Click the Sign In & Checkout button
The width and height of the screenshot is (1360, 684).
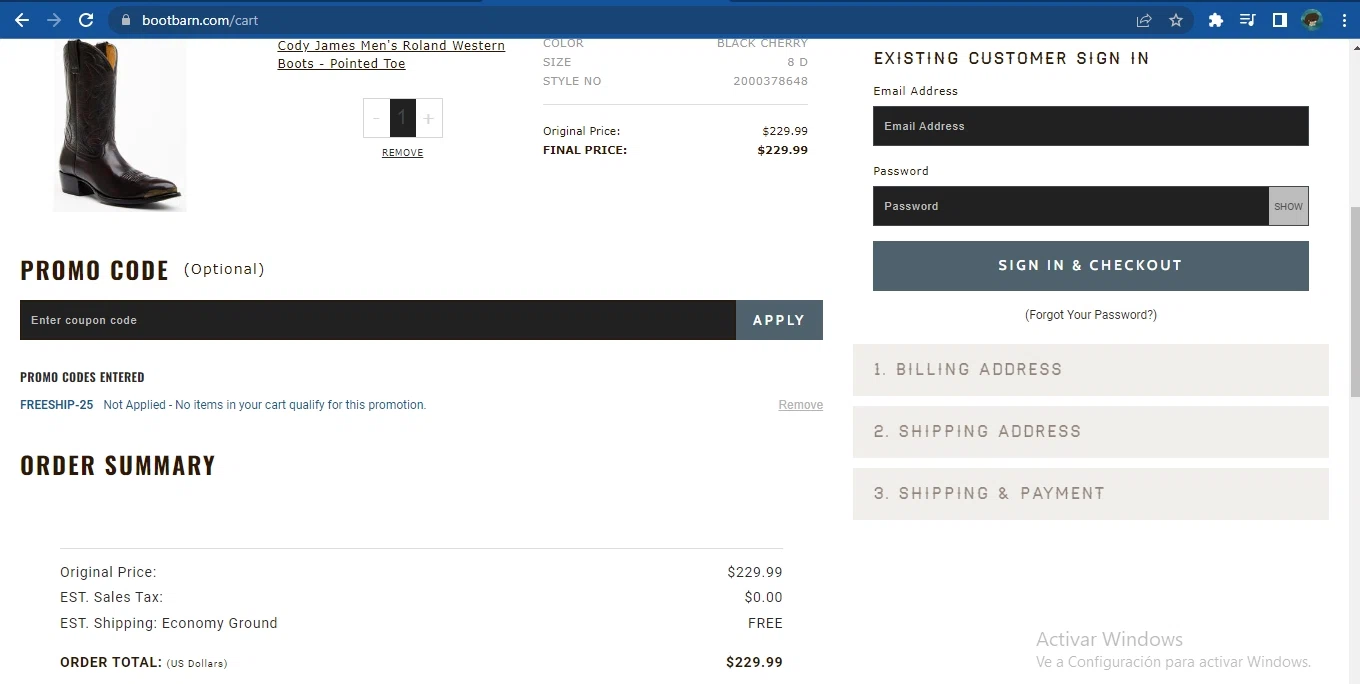(x=1090, y=266)
